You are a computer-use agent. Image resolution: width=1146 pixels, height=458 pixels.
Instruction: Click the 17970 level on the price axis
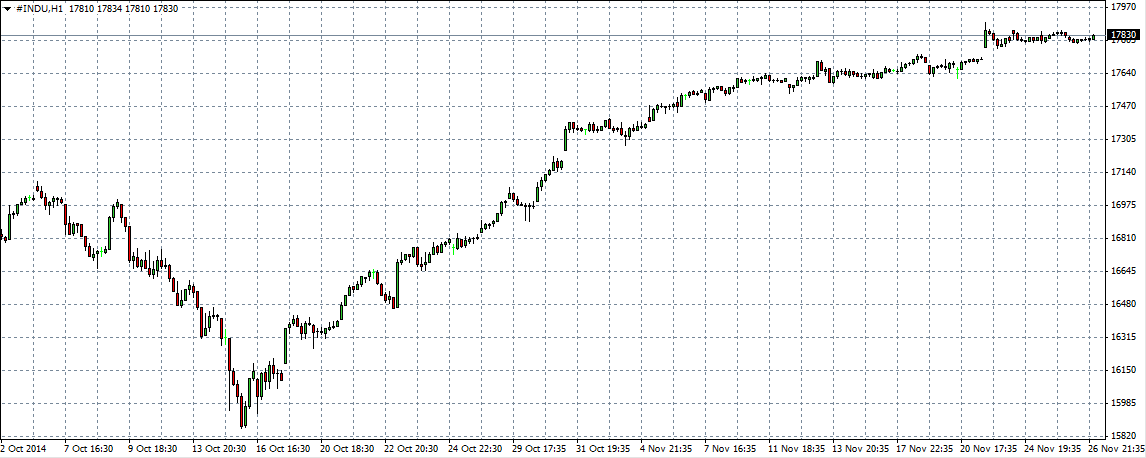(x=1125, y=6)
